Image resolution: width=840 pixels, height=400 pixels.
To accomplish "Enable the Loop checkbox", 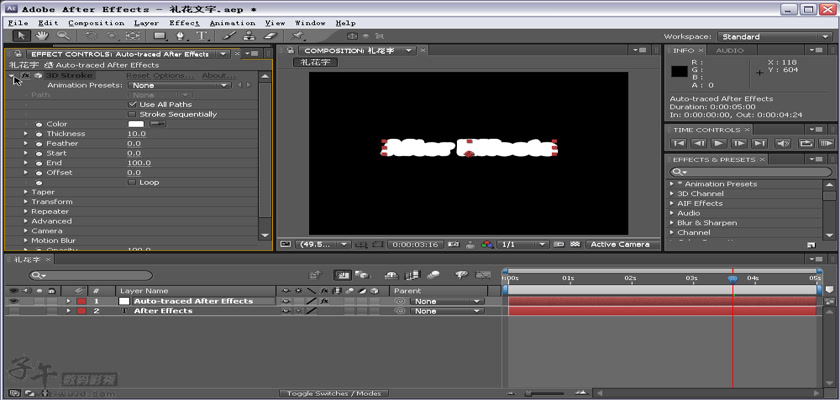I will pyautogui.click(x=132, y=182).
